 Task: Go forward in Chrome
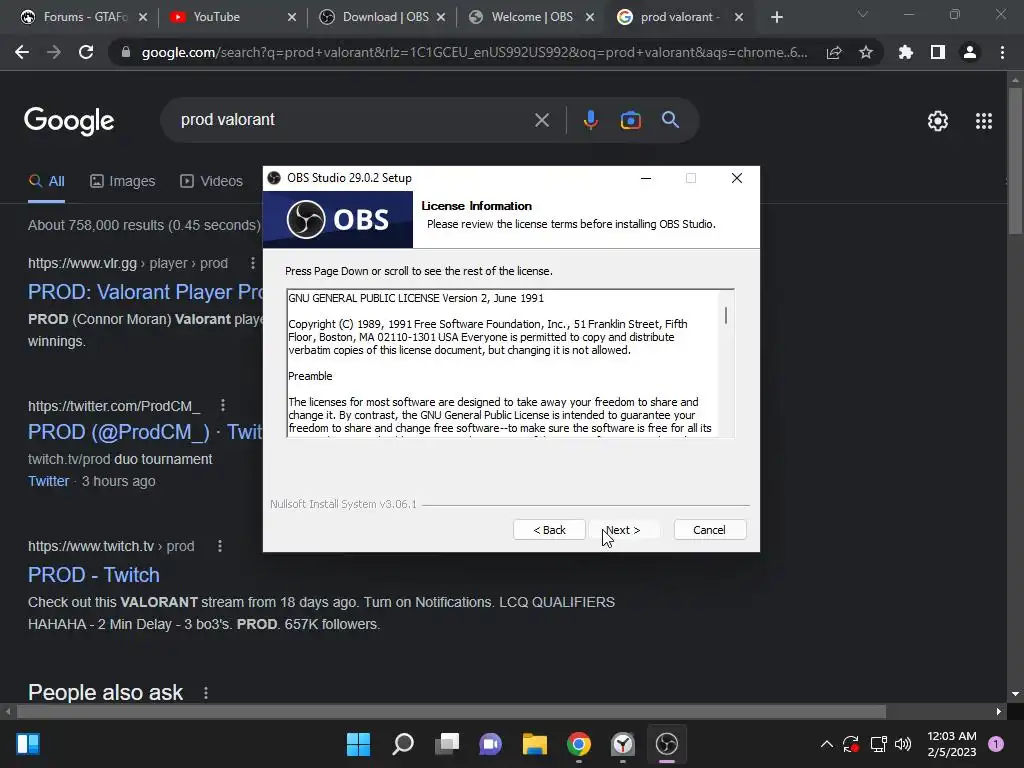54,52
